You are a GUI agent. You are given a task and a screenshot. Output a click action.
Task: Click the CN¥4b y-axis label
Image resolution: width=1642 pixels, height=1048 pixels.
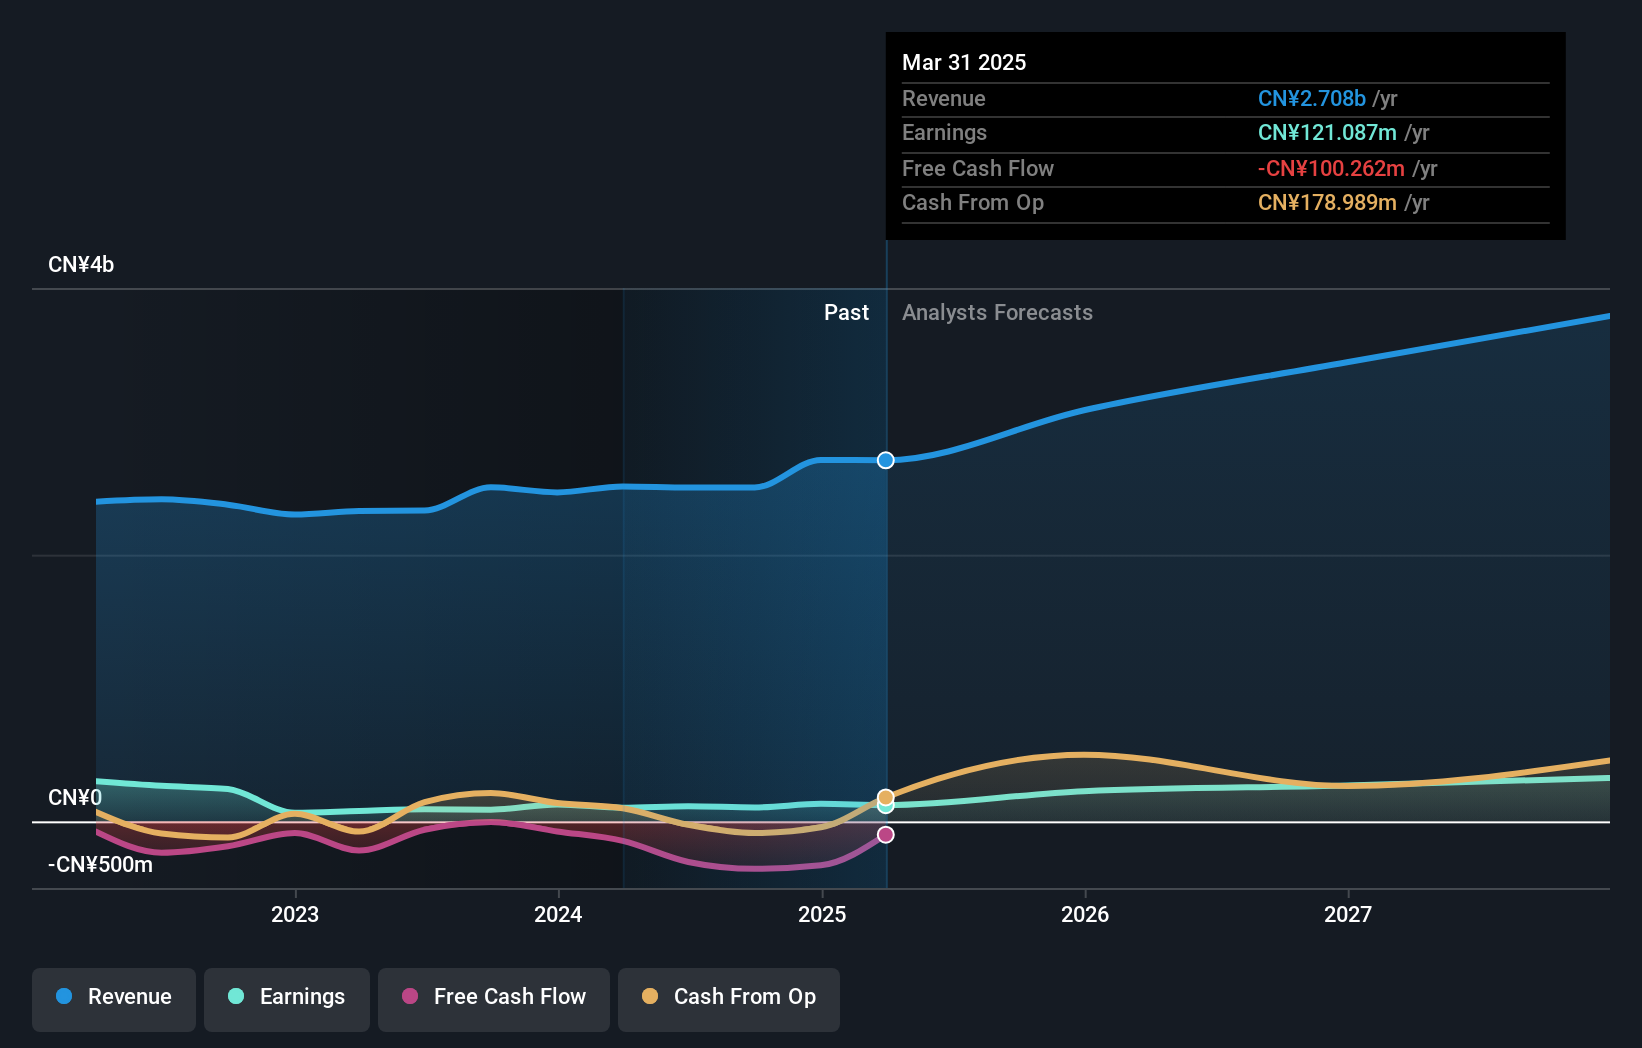81,265
